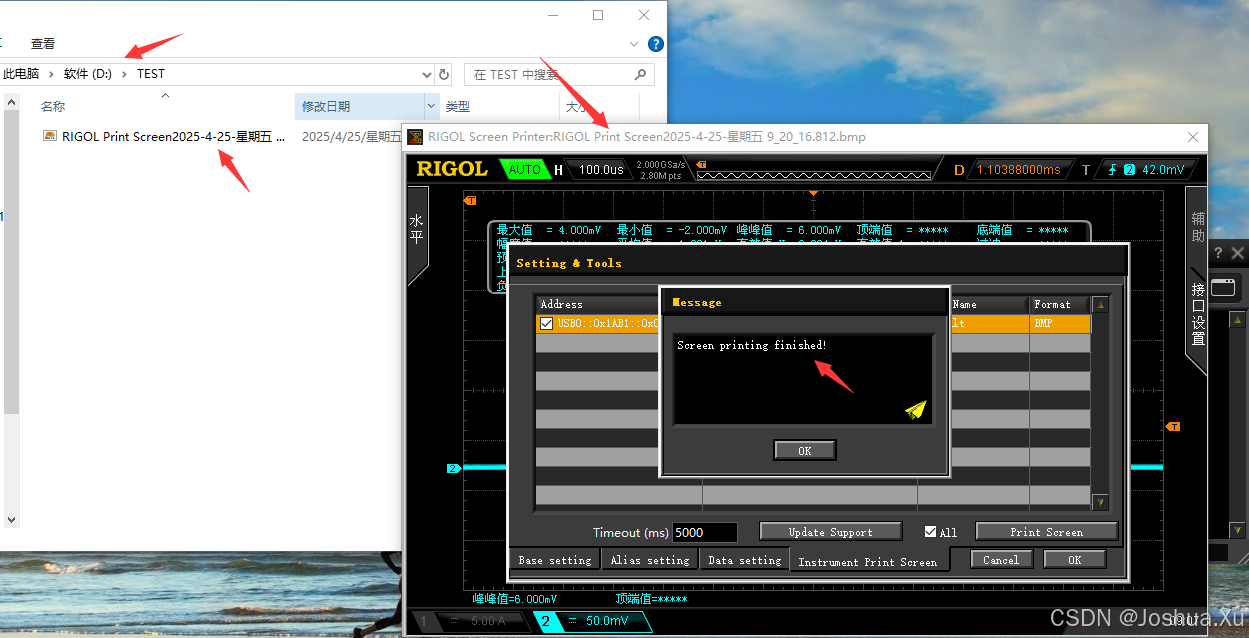The image size is (1249, 638).
Task: Click OK in Setting & Tools
Action: pyautogui.click(x=1075, y=560)
